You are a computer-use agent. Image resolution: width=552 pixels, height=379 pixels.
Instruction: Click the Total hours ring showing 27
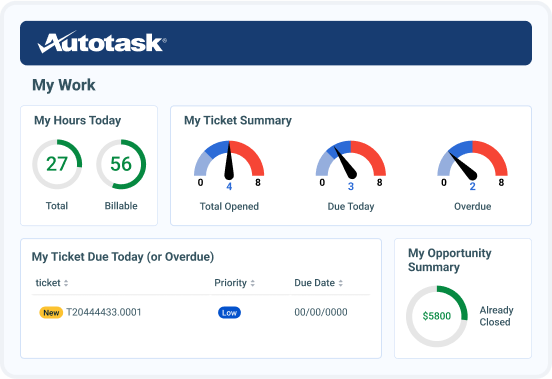[x=57, y=164]
